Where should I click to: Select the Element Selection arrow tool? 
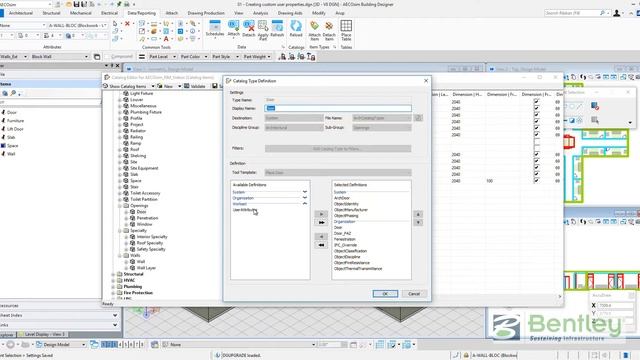click(115, 24)
